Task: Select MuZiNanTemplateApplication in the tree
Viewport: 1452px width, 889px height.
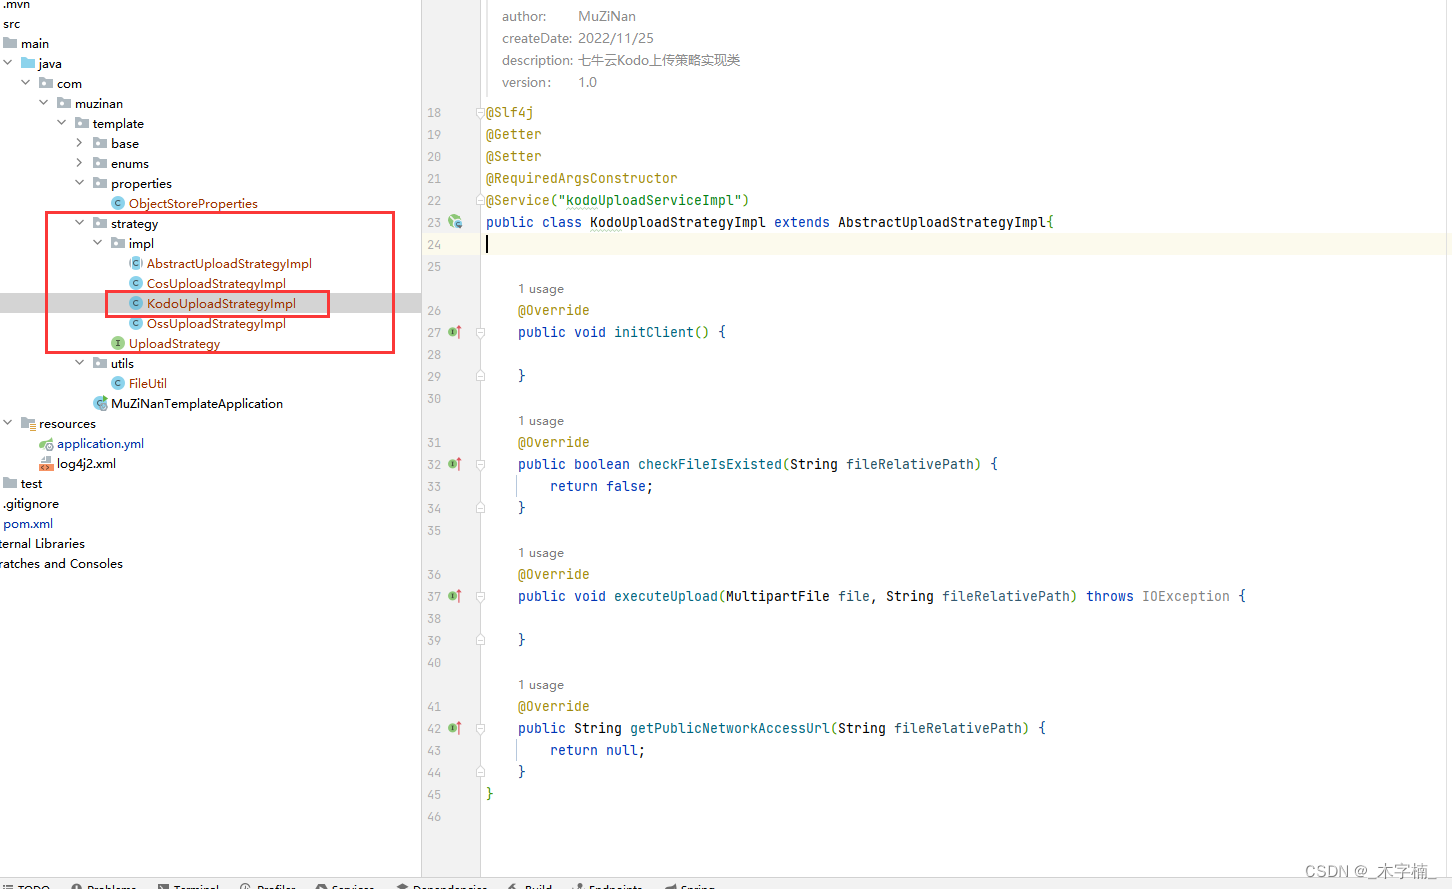Action: click(x=197, y=403)
